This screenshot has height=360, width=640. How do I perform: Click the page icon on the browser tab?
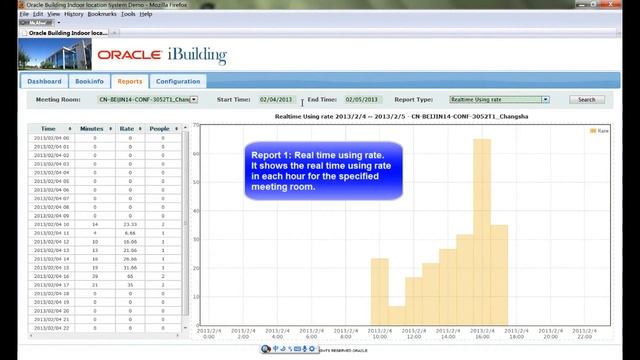(24, 33)
